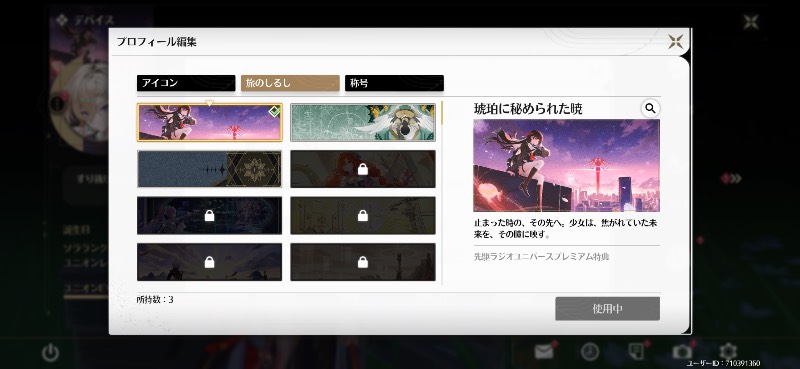Click the triple-arrow icon on right side
Screen dimensions: 800x369
pyautogui.click(x=731, y=179)
